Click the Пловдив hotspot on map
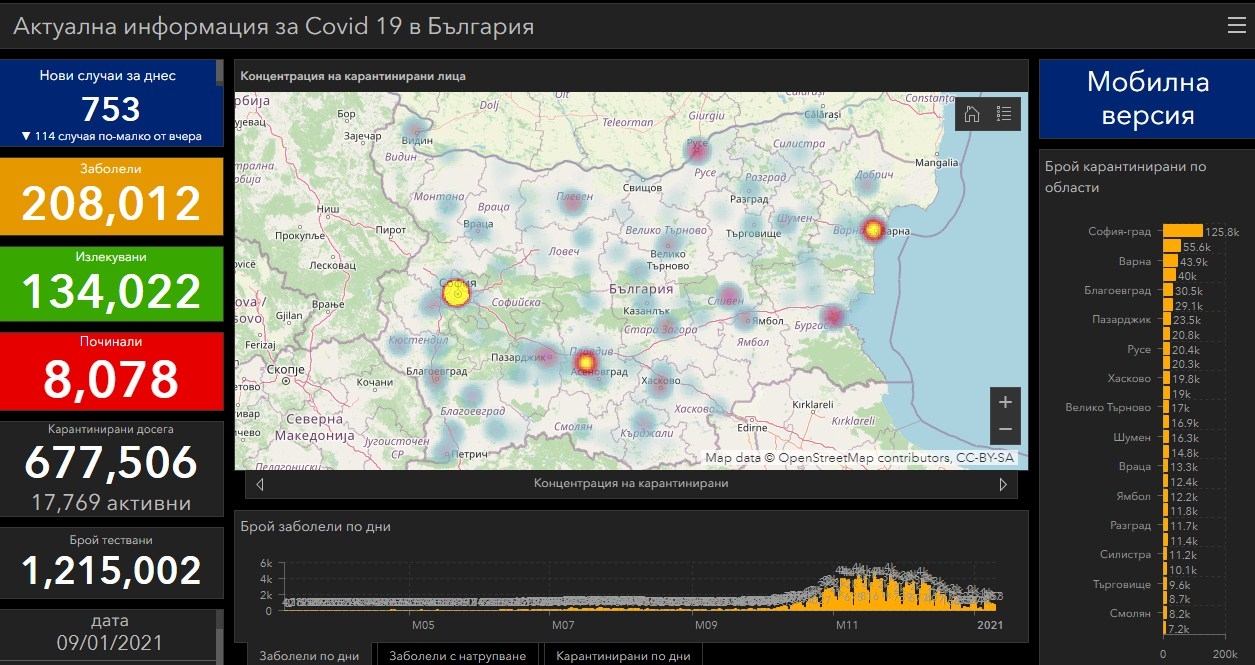 click(586, 361)
